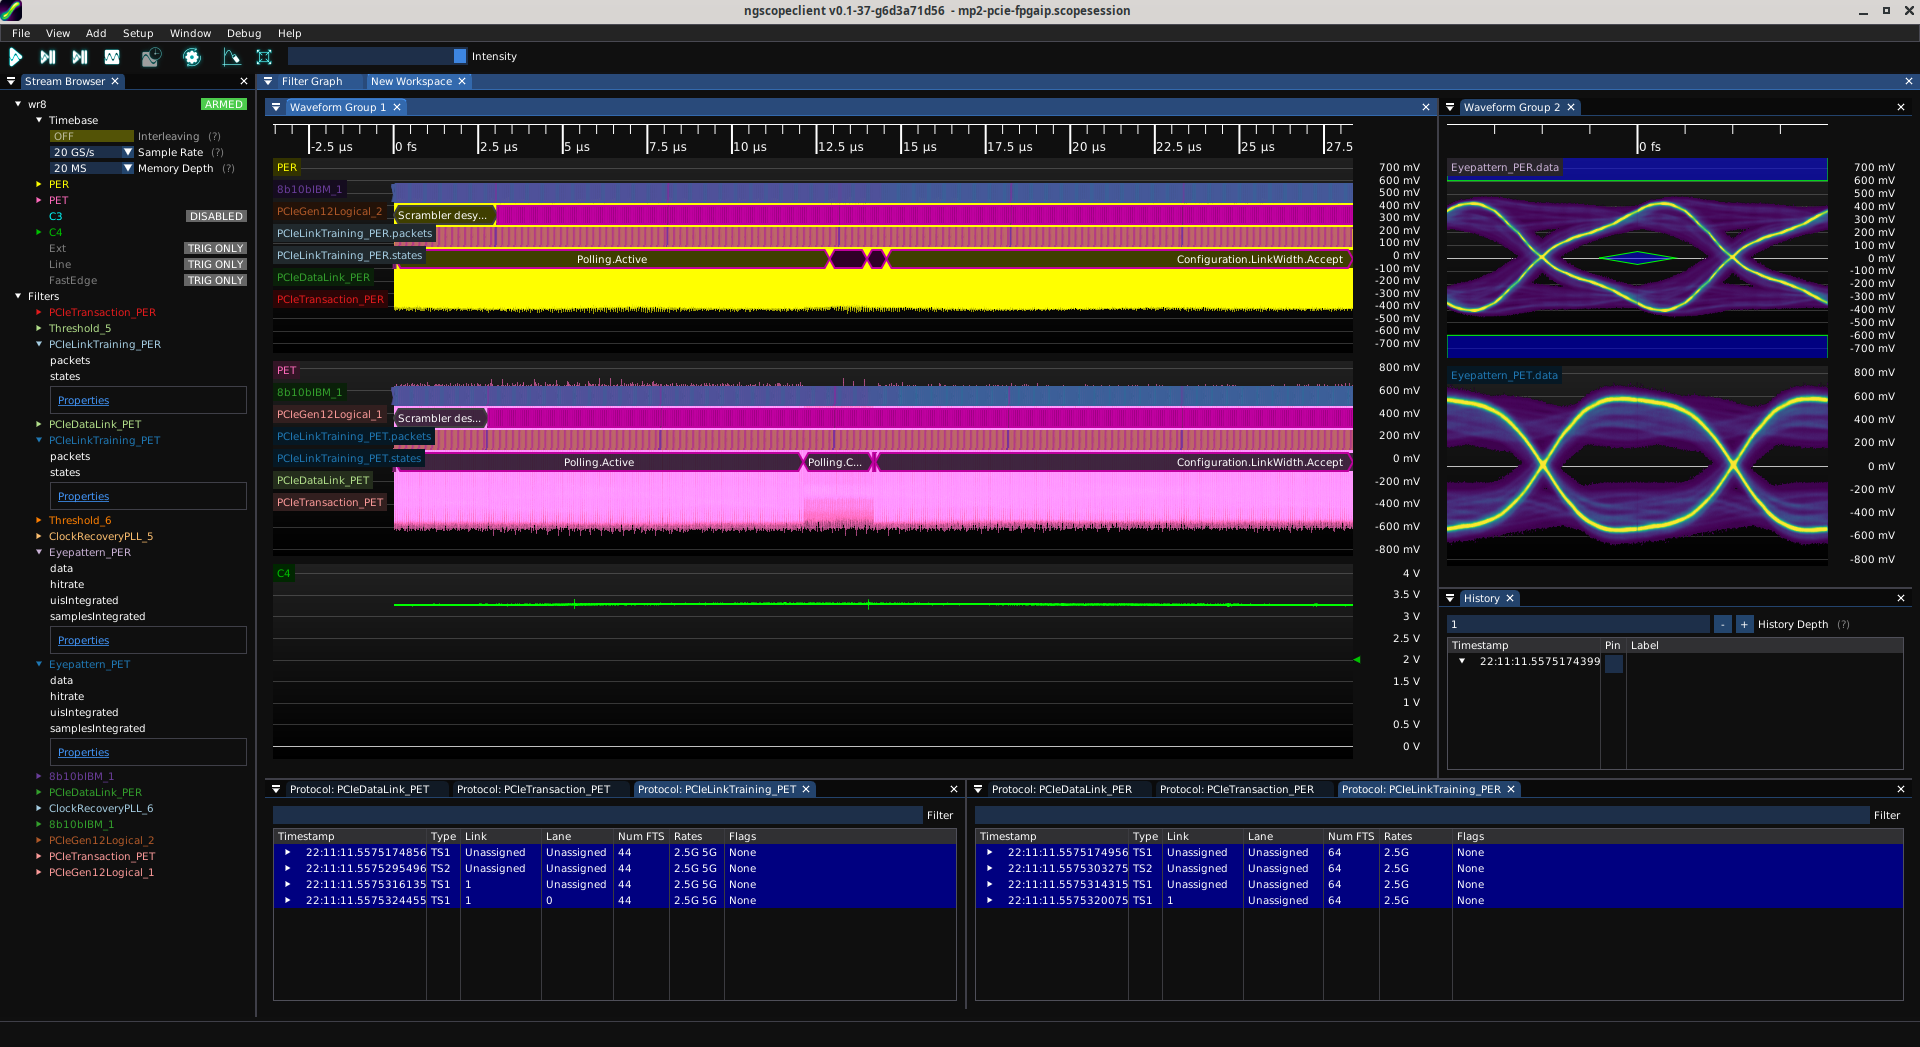This screenshot has height=1047, width=1920.
Task: Switch to the Filter Graph tab
Action: (x=311, y=81)
